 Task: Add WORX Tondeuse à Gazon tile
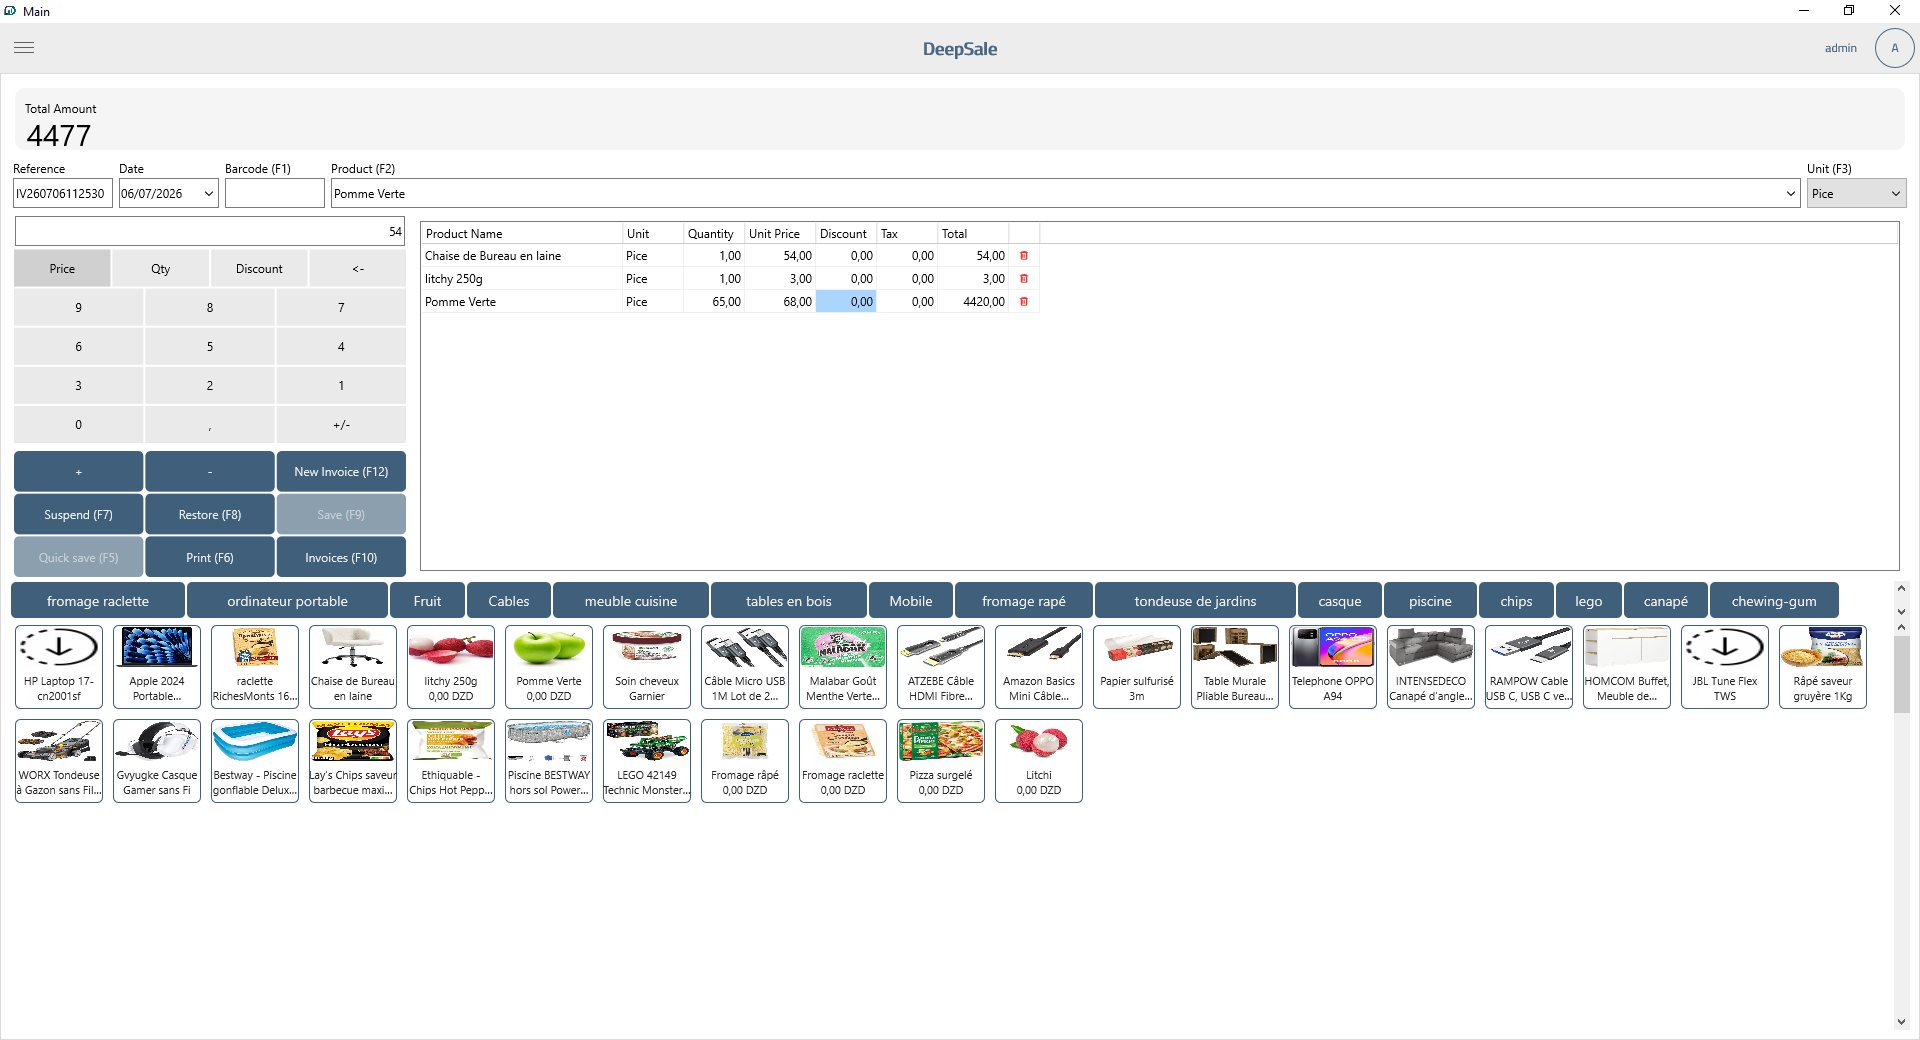tap(59, 761)
